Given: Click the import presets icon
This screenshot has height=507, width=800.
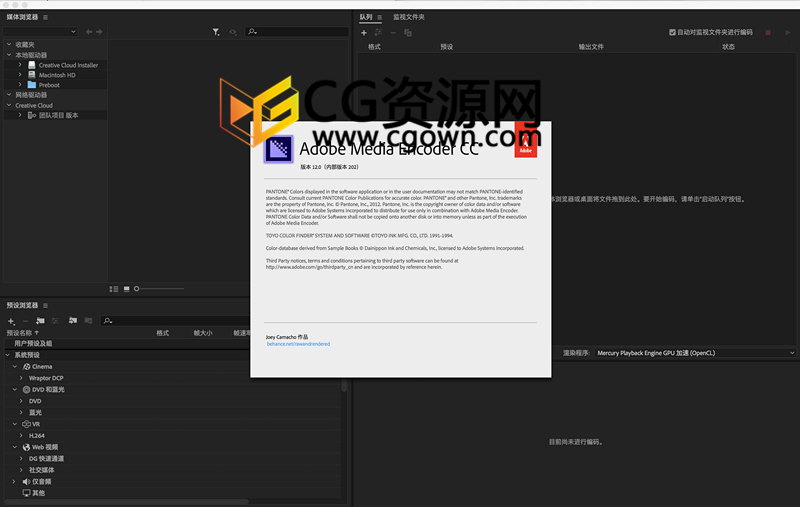Looking at the screenshot, I should [73, 320].
